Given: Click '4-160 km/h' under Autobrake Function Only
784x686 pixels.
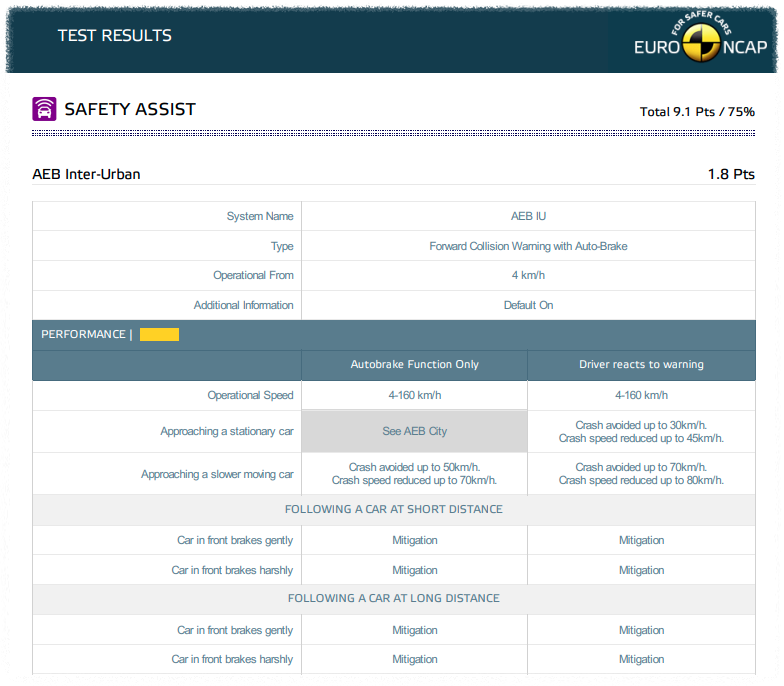Looking at the screenshot, I should pos(414,395).
